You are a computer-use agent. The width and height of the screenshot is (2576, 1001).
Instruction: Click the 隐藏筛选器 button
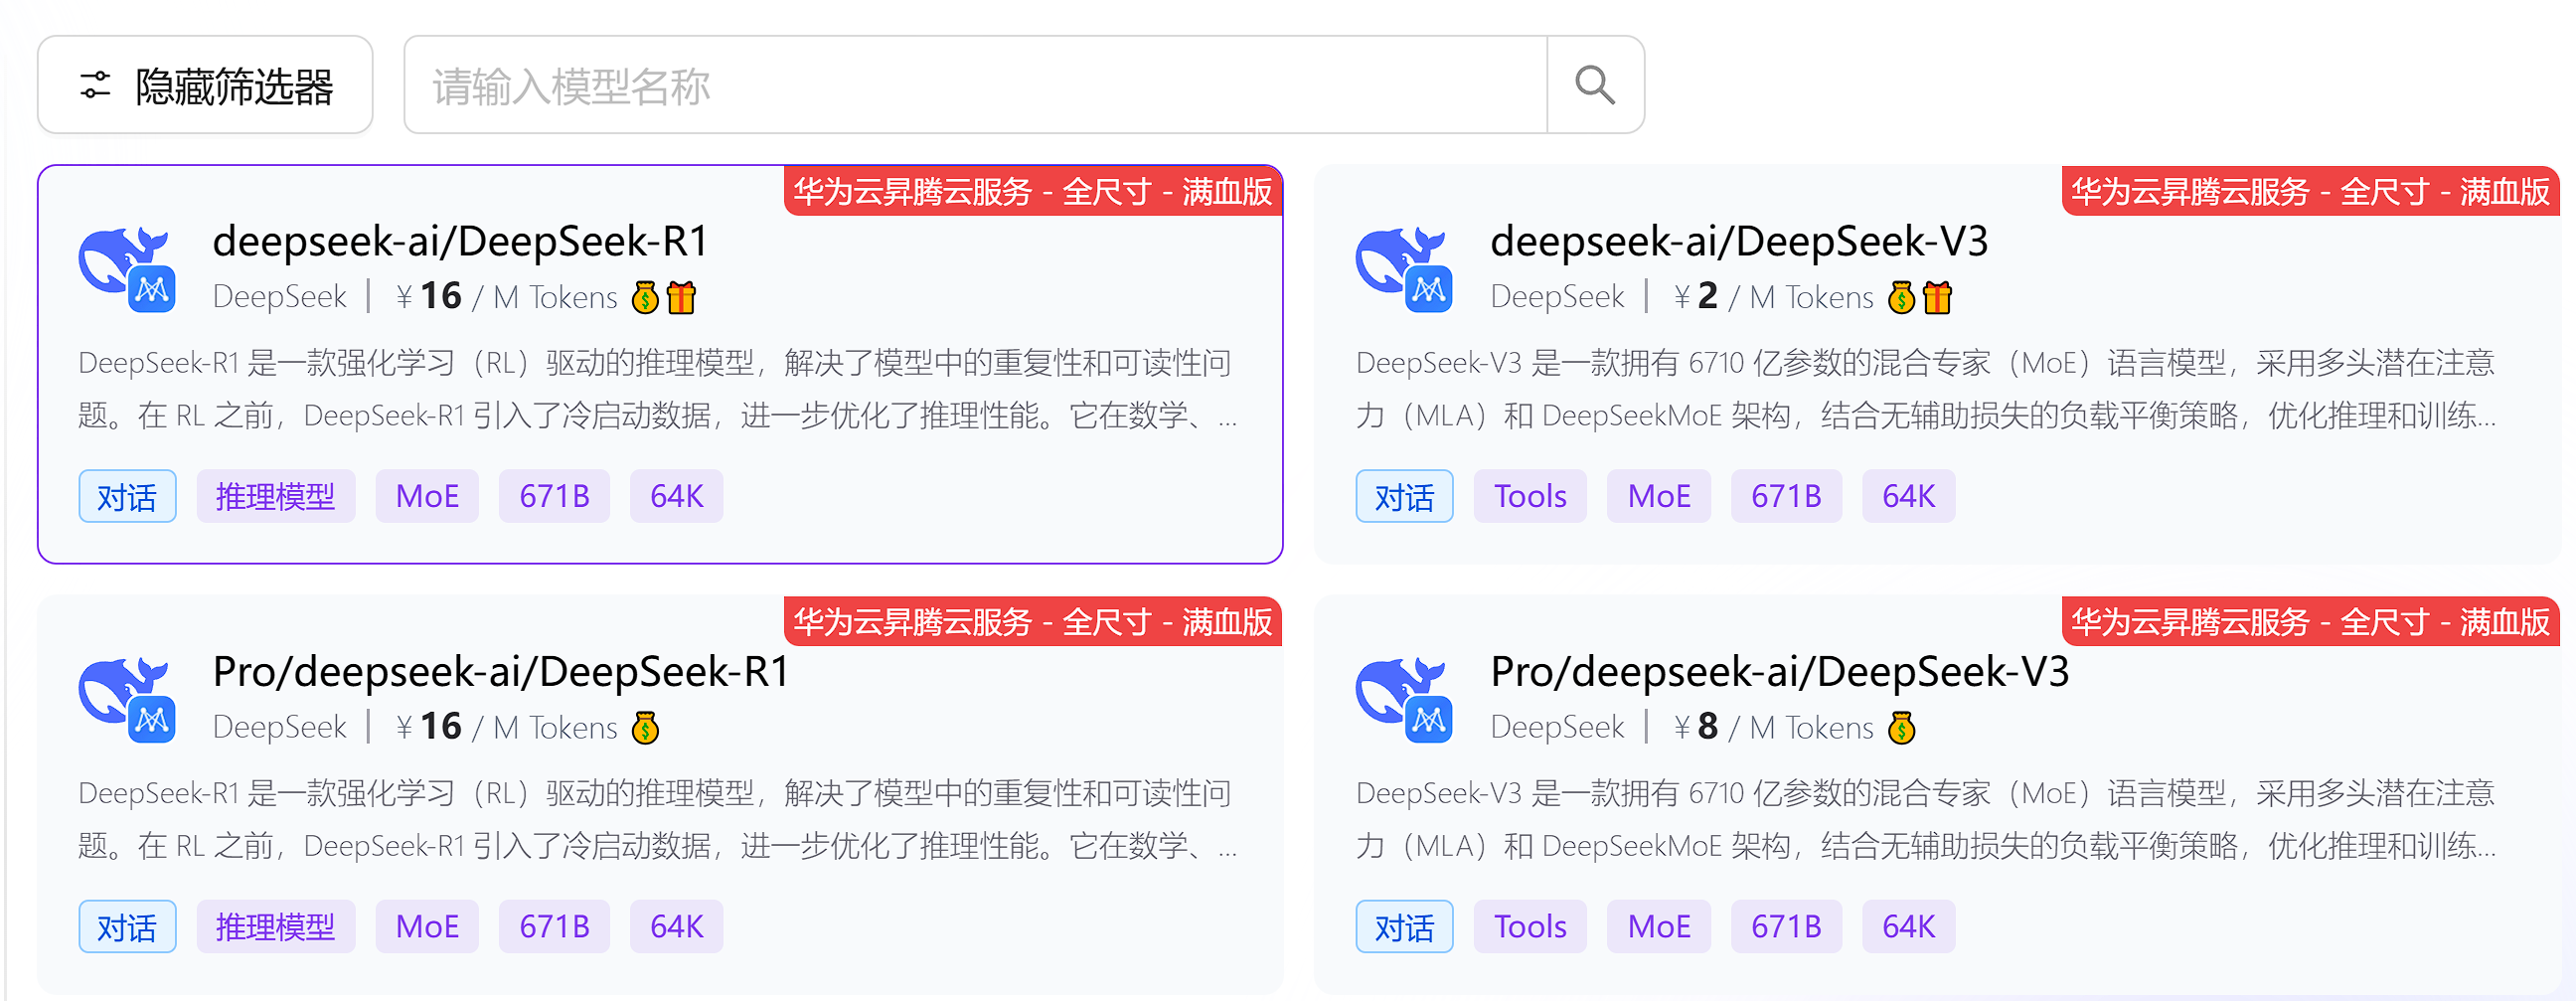pos(205,85)
